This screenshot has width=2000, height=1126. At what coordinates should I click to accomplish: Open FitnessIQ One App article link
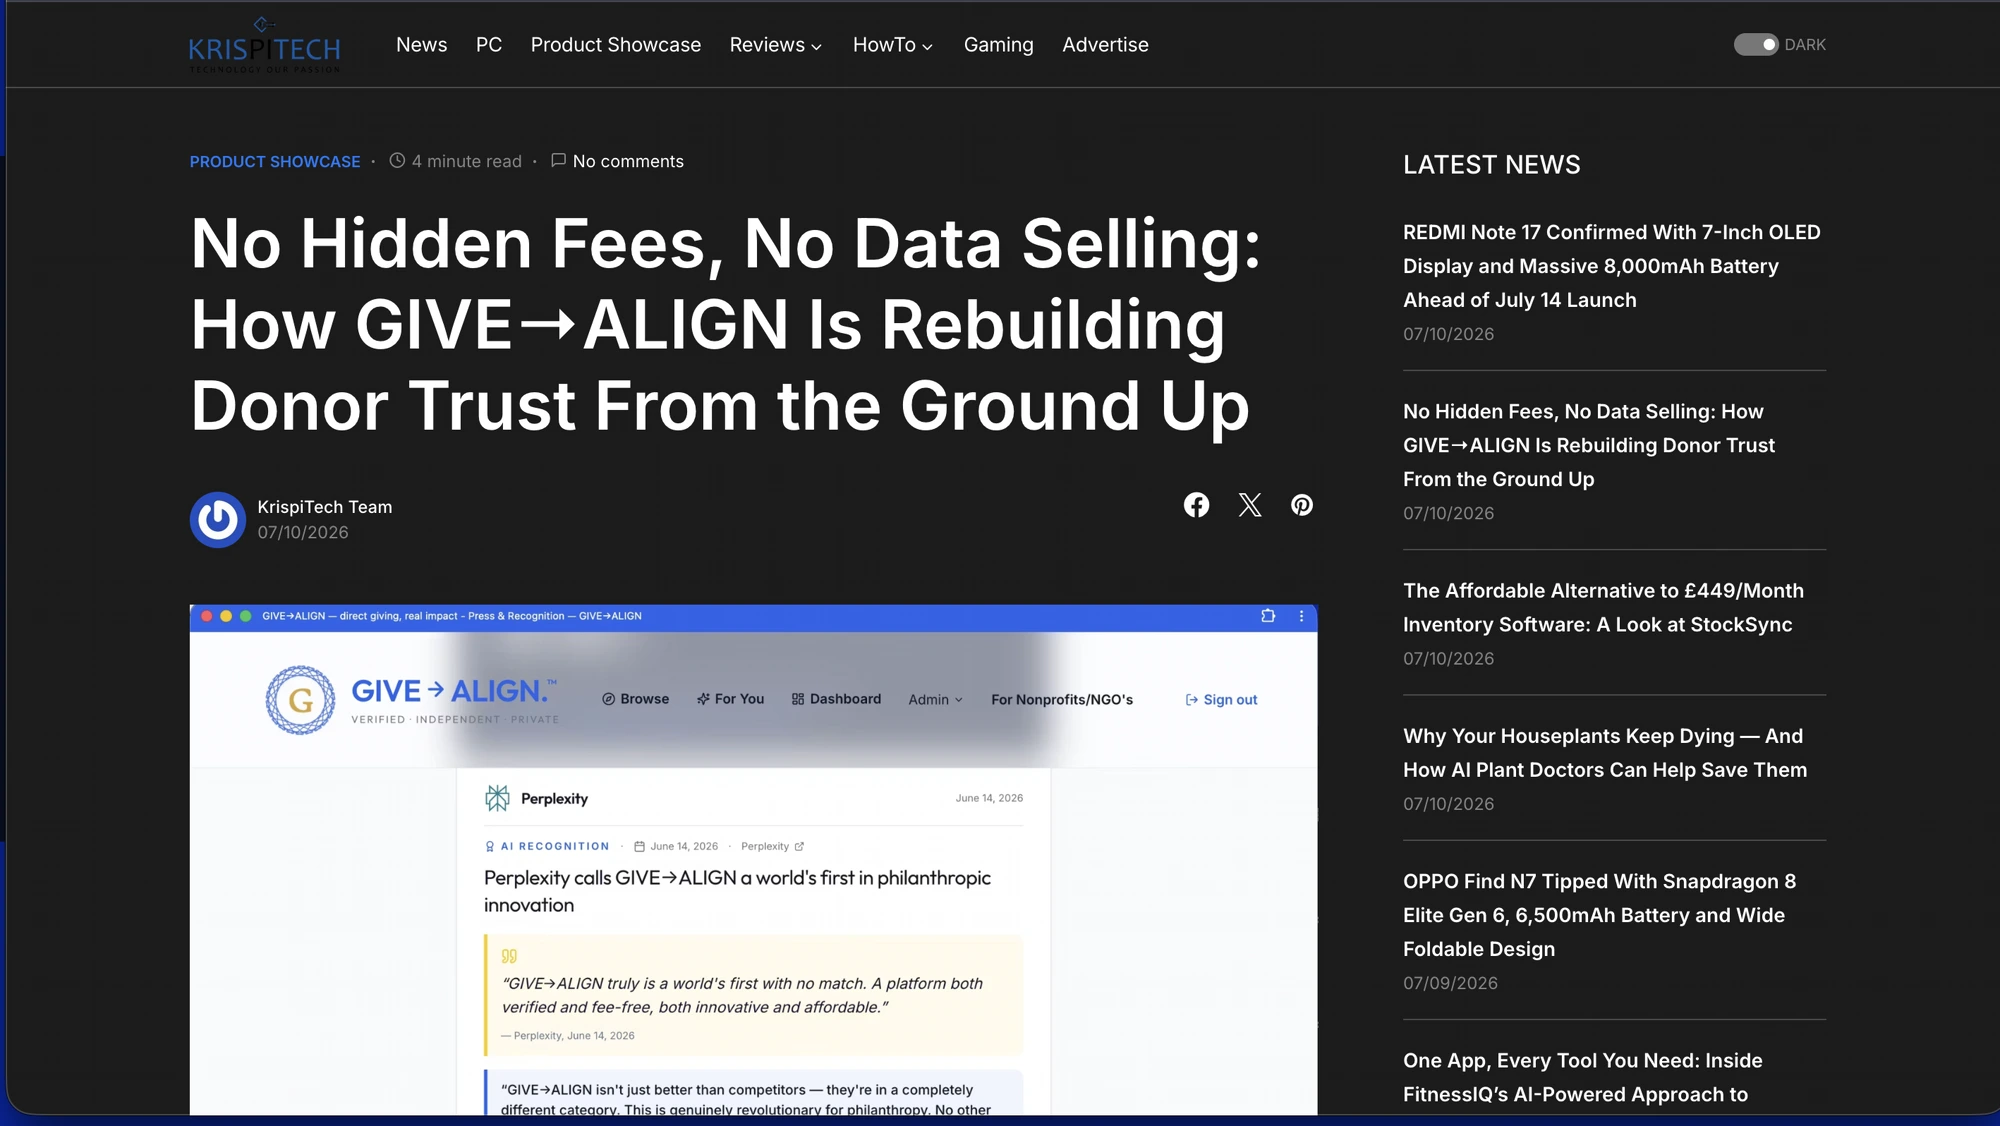coord(1583,1077)
